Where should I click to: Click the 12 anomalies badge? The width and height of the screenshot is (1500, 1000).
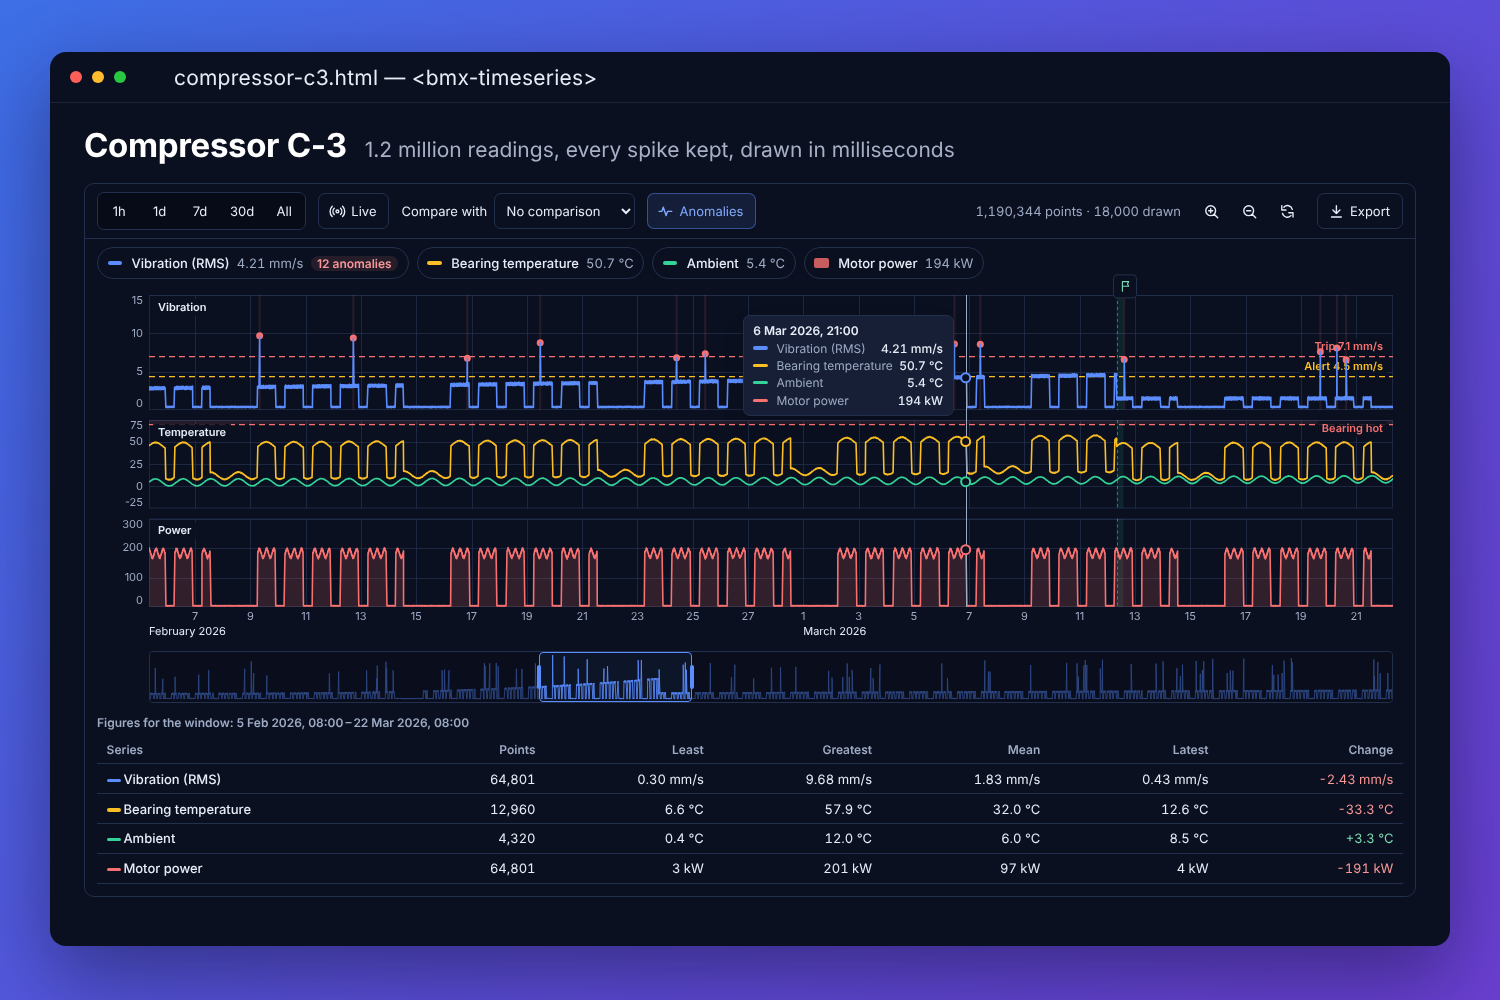pos(354,264)
